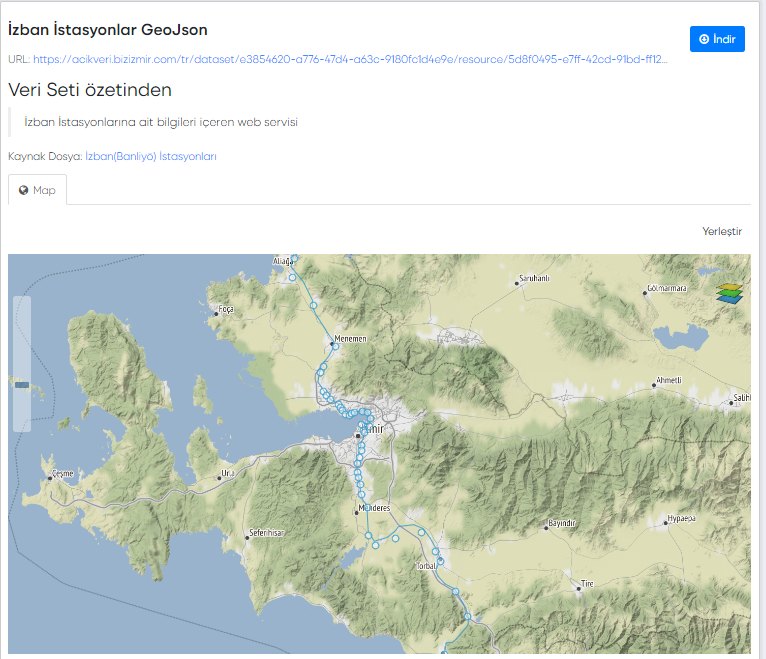The image size is (766, 659).
Task: Click the Urla town marker on map
Action: point(219,478)
